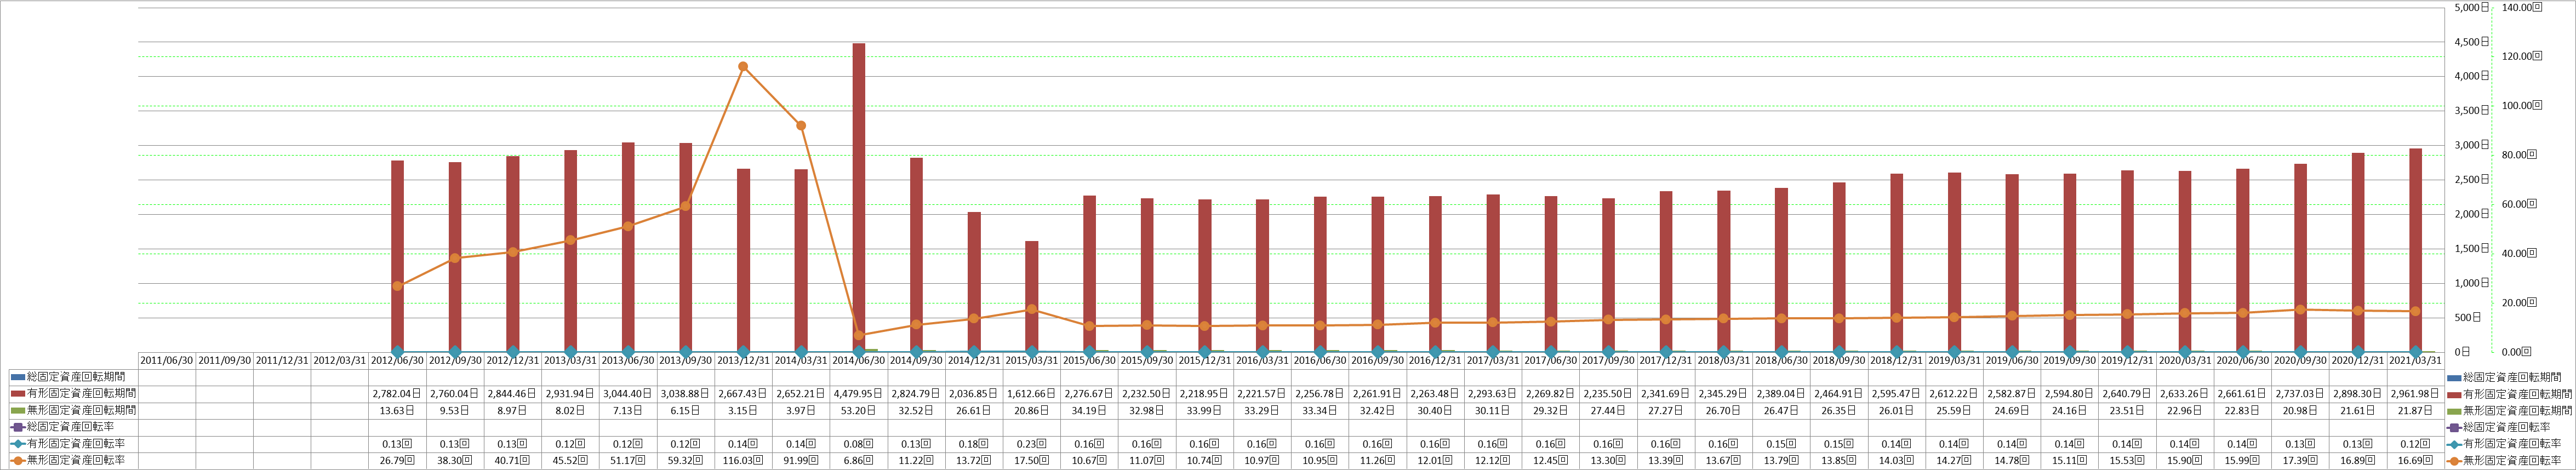Select the 2012/03/31 date header

click(x=340, y=360)
